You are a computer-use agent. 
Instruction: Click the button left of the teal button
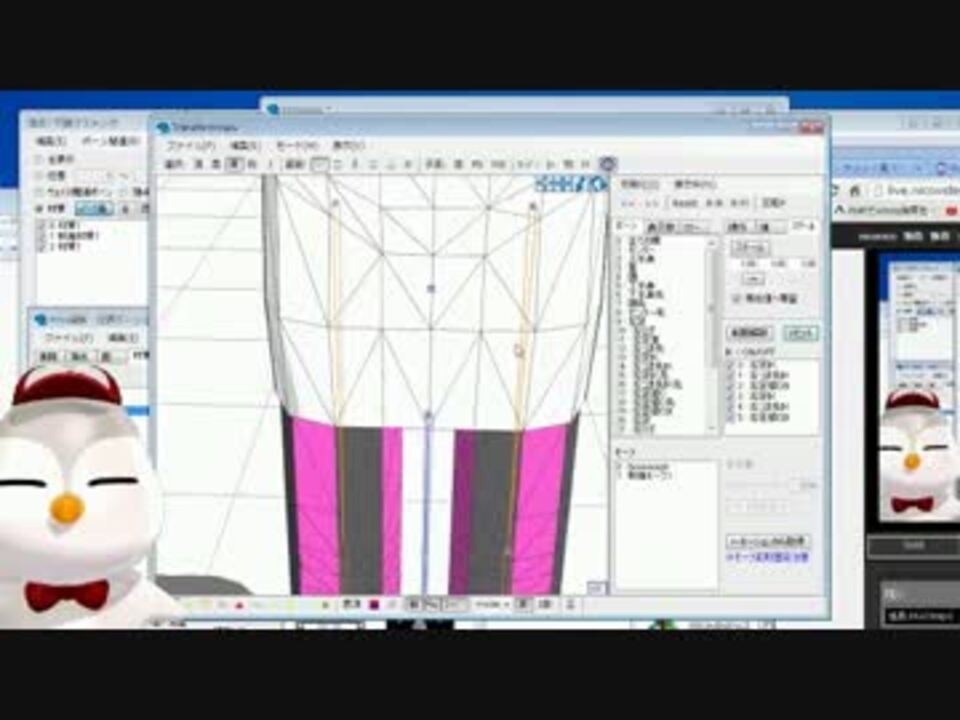751,333
